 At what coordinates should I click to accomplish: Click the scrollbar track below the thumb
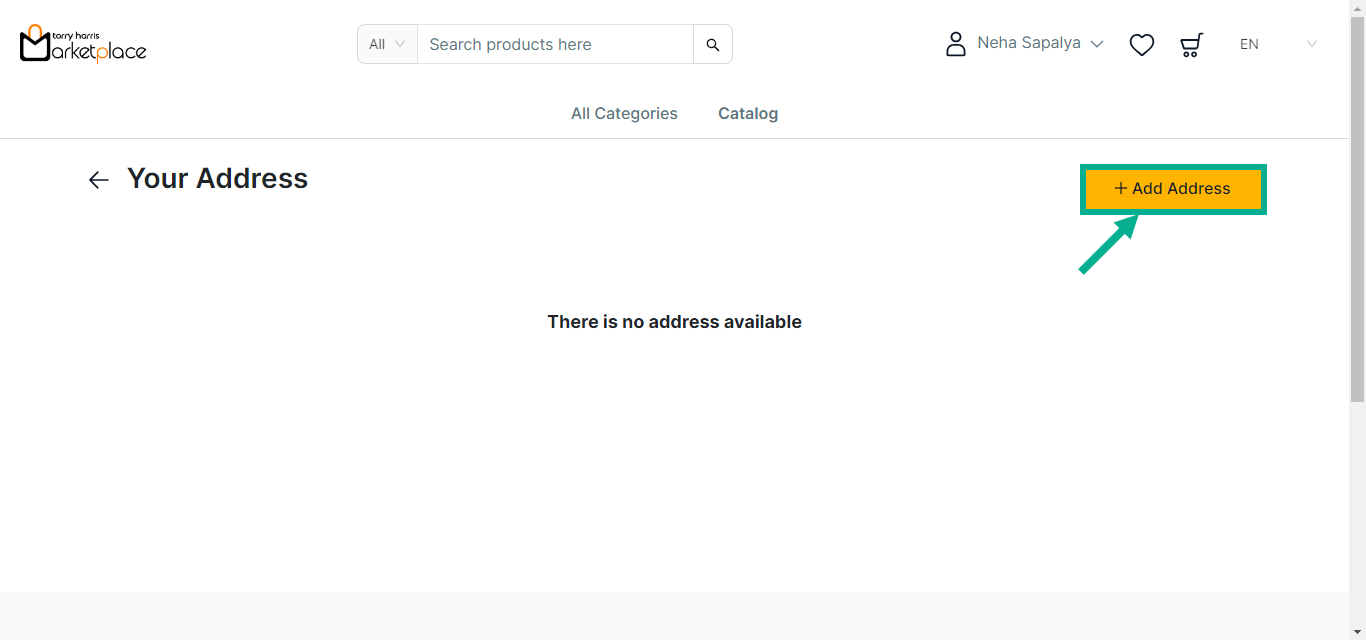tap(1357, 520)
